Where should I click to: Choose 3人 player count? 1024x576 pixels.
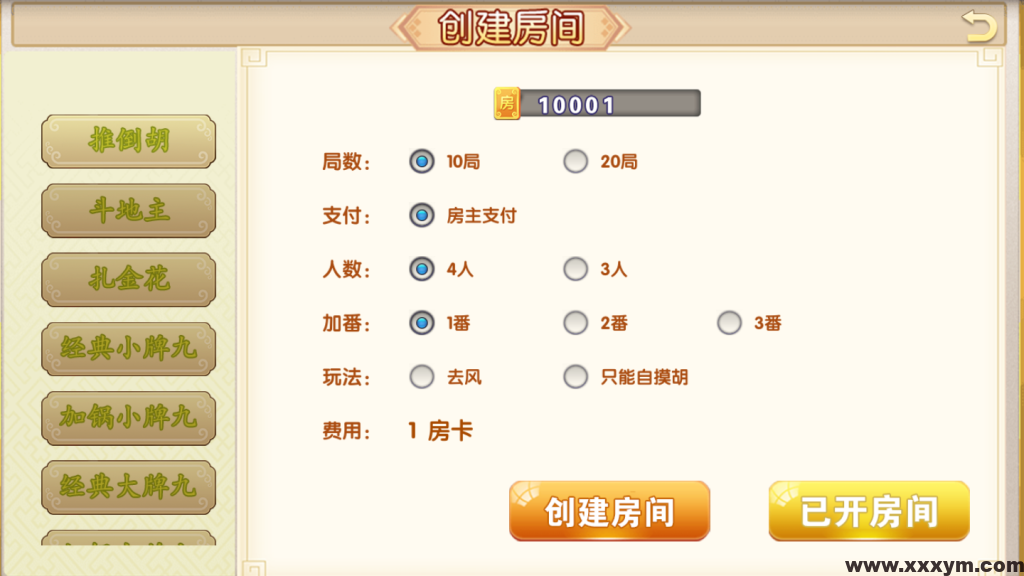coord(576,269)
